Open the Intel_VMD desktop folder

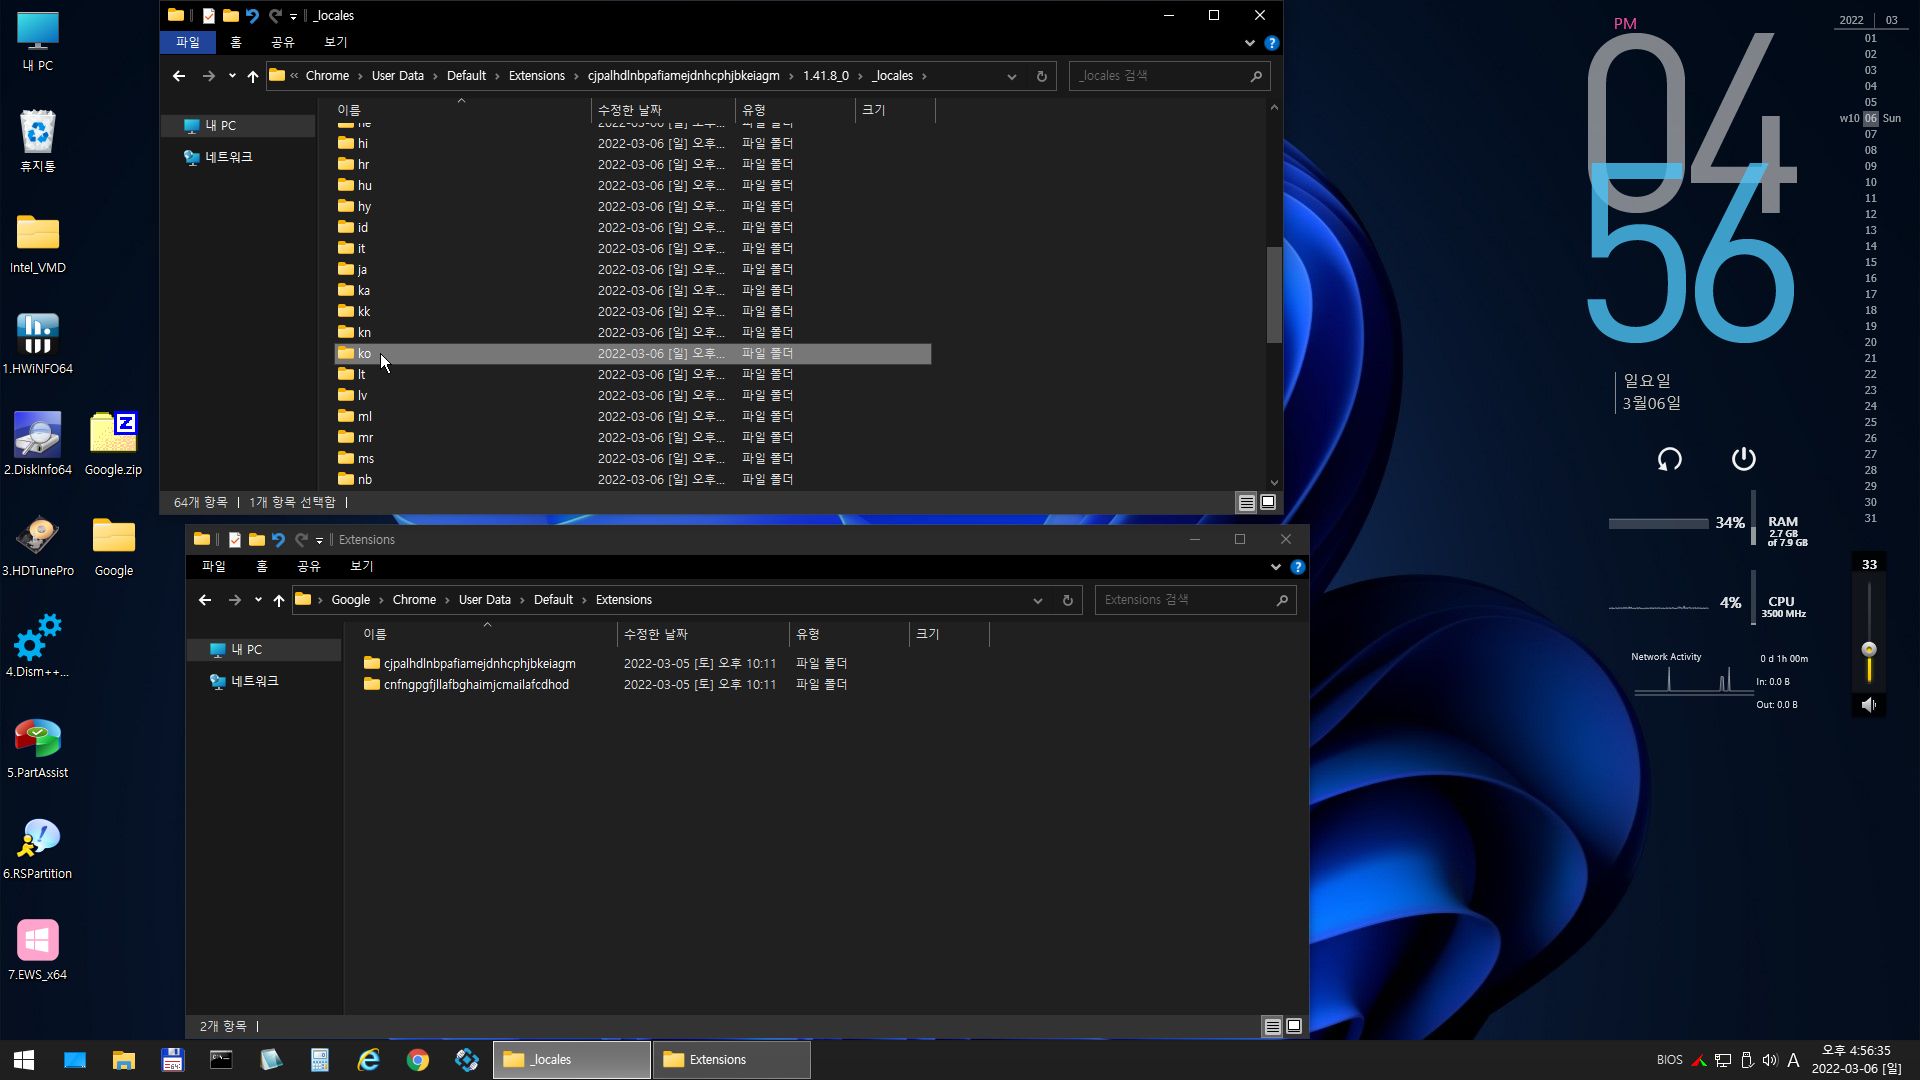click(38, 243)
